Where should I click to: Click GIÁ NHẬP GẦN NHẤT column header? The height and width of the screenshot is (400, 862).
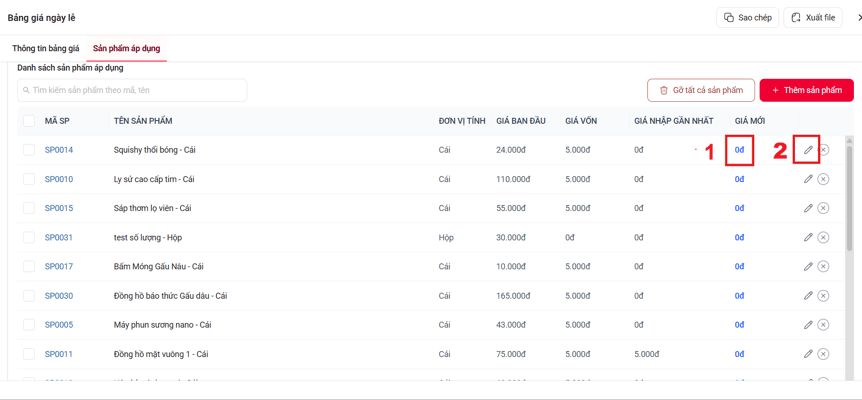(x=673, y=121)
